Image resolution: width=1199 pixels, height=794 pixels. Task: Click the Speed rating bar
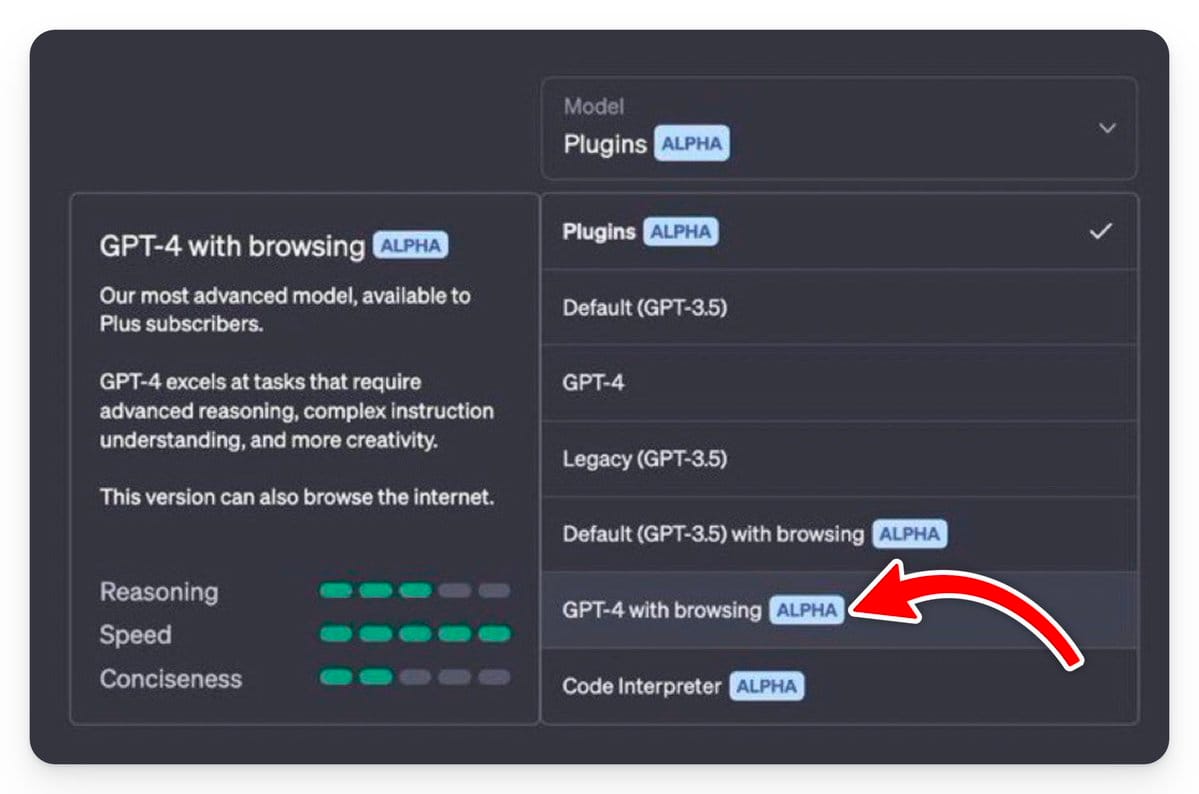tap(414, 634)
